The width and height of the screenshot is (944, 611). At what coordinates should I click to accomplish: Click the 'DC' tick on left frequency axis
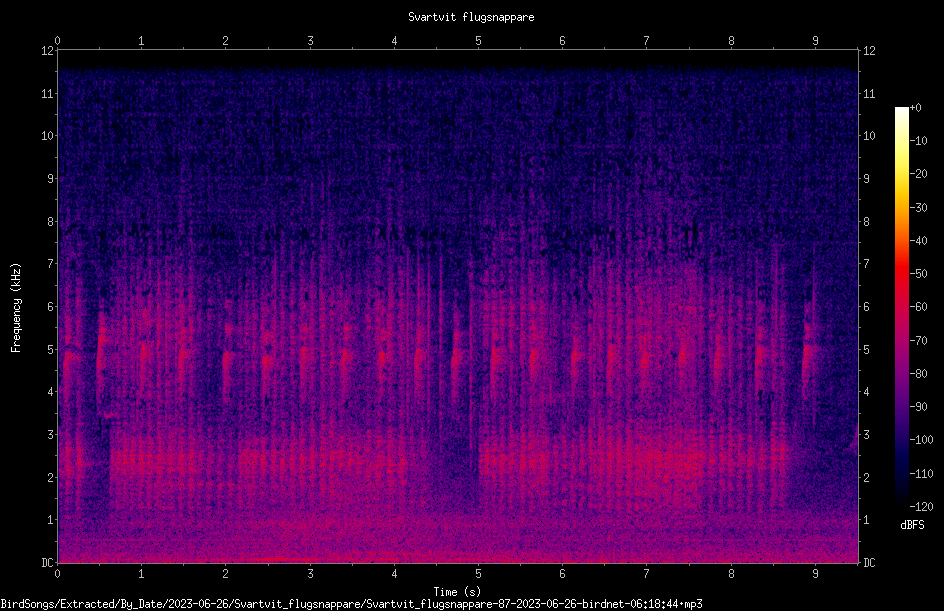47,563
